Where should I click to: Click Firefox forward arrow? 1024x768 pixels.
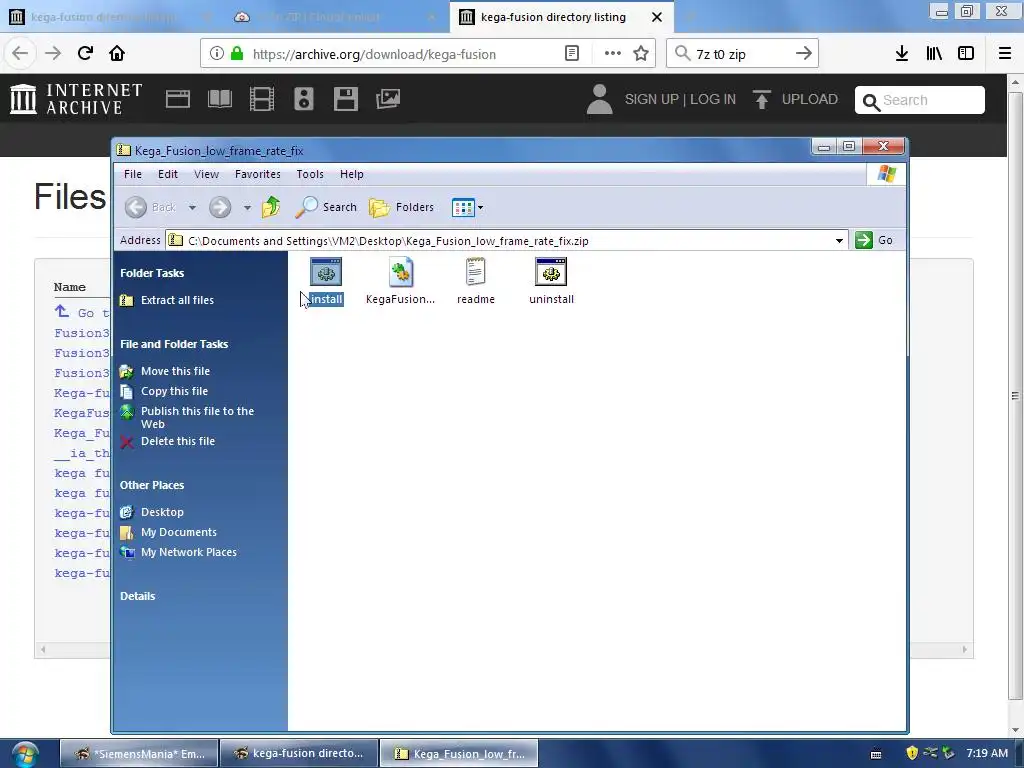click(x=53, y=54)
